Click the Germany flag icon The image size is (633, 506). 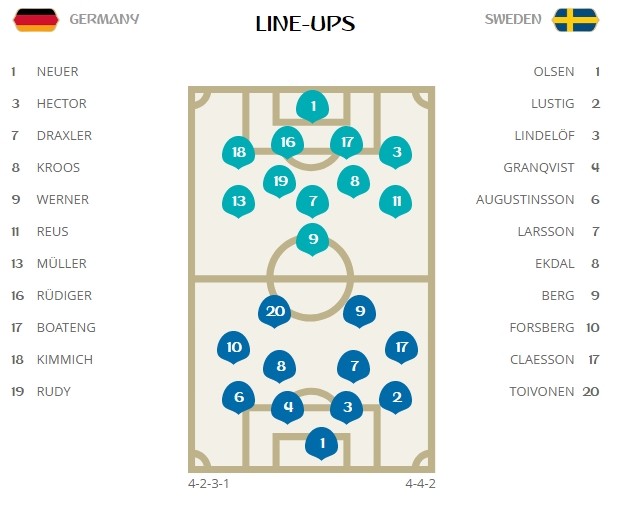[x=36, y=20]
